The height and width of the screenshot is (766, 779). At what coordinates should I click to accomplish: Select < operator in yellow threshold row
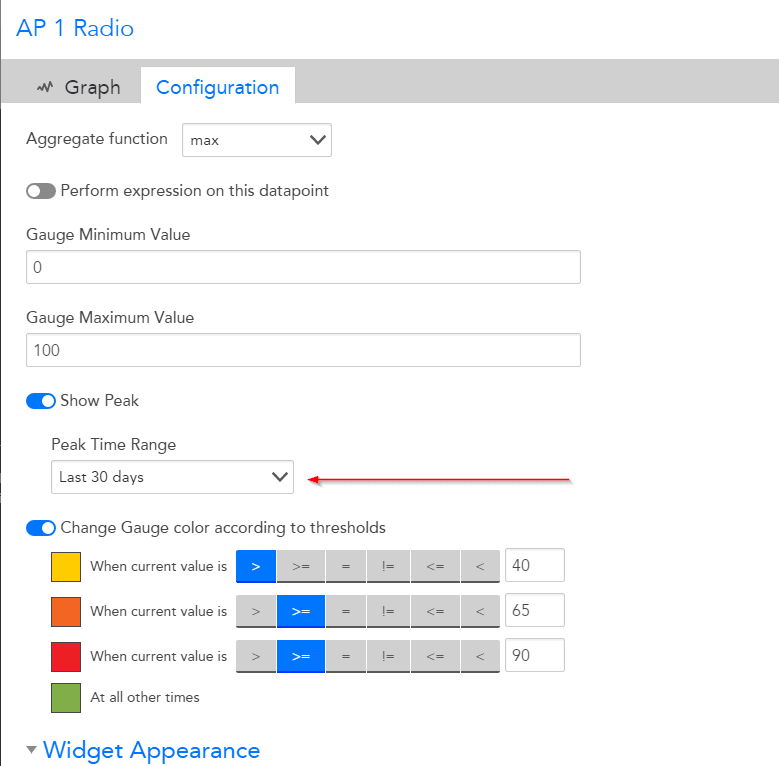pyautogui.click(x=480, y=566)
